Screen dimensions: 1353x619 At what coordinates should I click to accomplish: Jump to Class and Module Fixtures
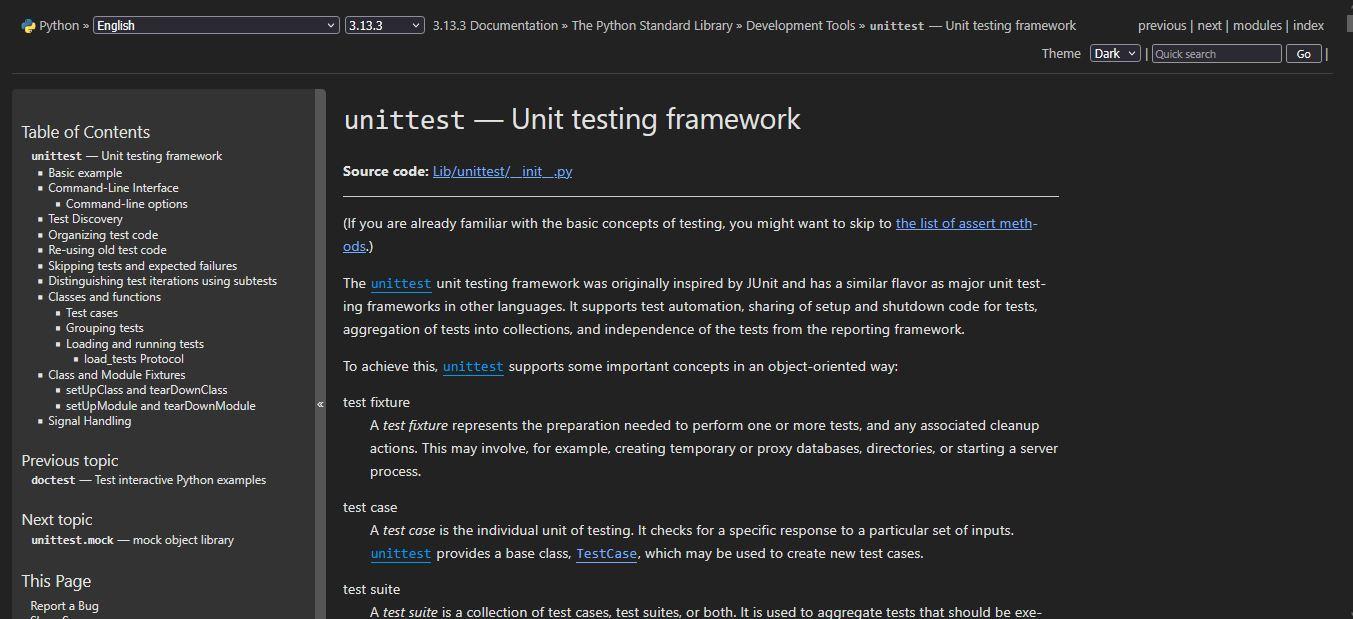117,375
